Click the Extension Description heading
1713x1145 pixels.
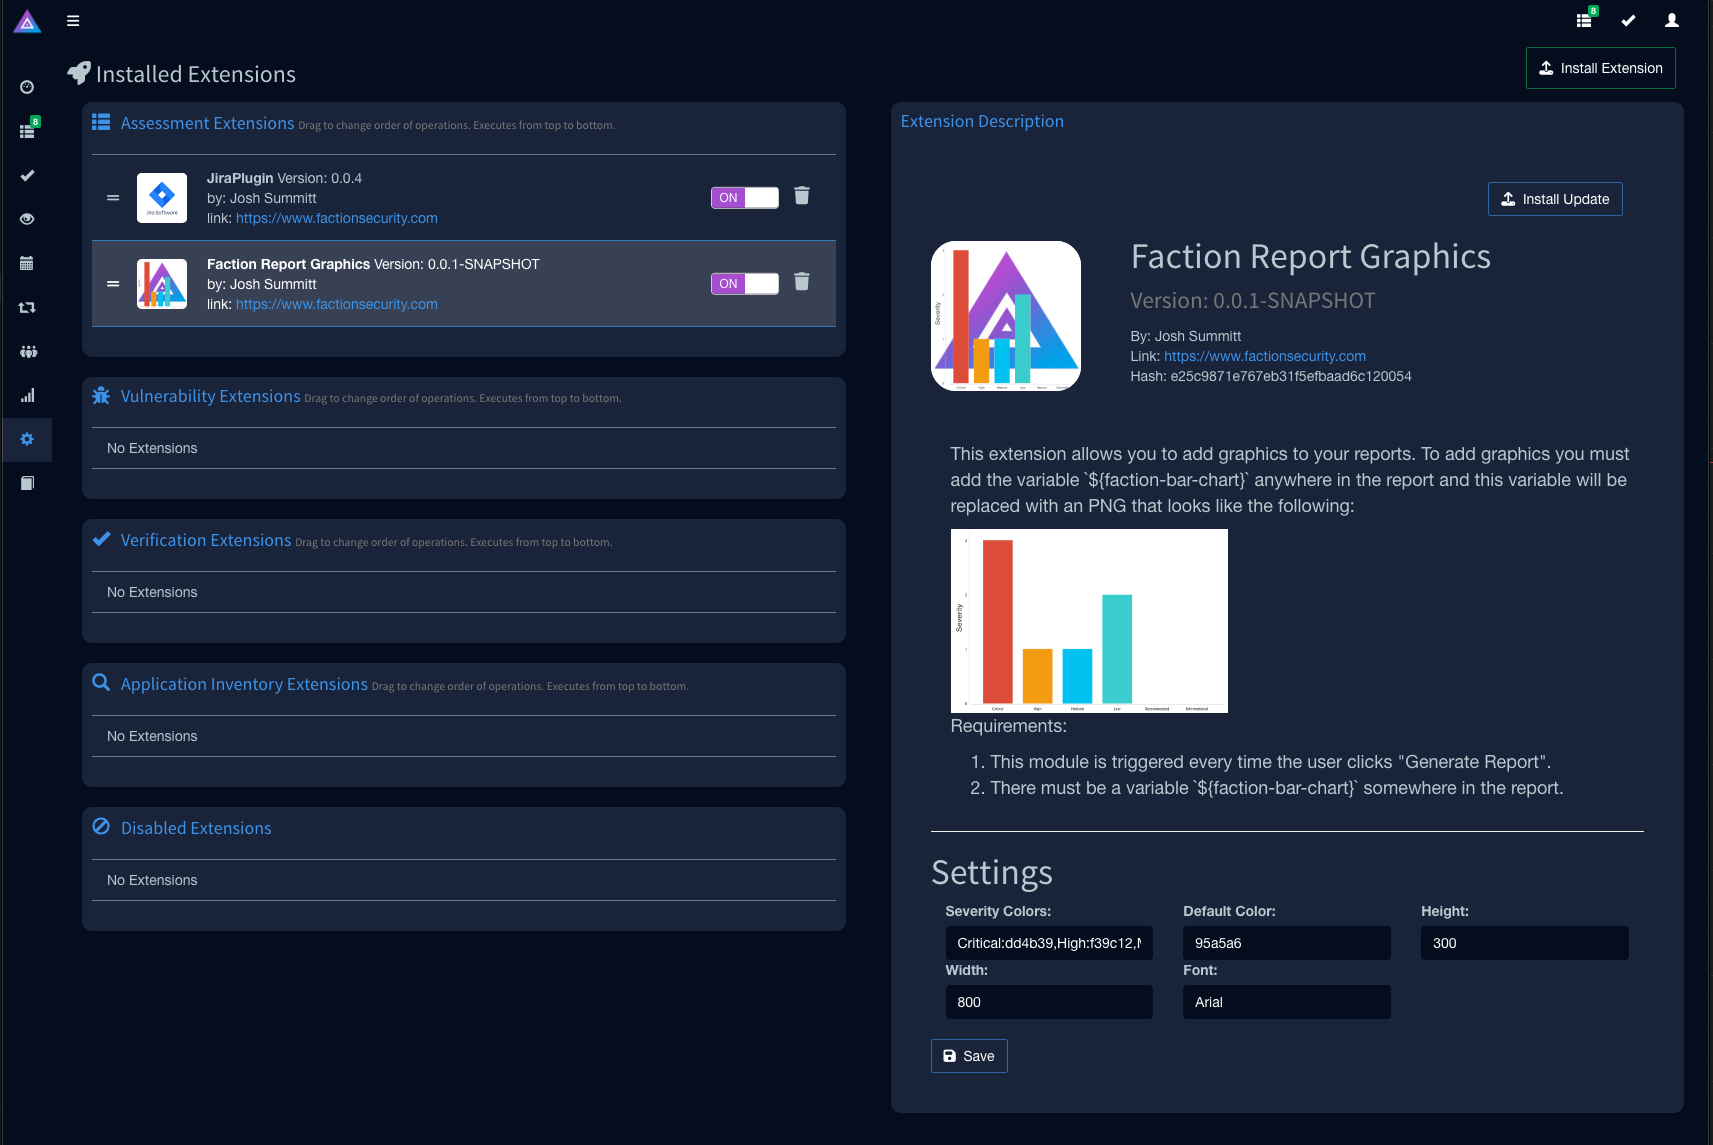click(x=982, y=121)
